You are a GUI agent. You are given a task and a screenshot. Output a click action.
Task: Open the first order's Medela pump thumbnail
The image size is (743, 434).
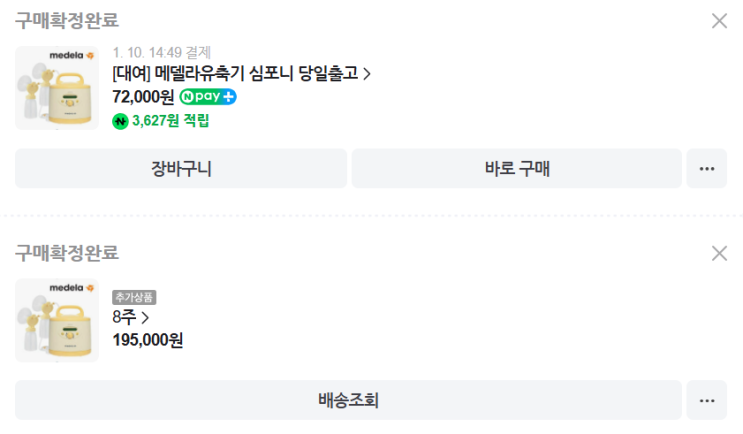pos(57,88)
